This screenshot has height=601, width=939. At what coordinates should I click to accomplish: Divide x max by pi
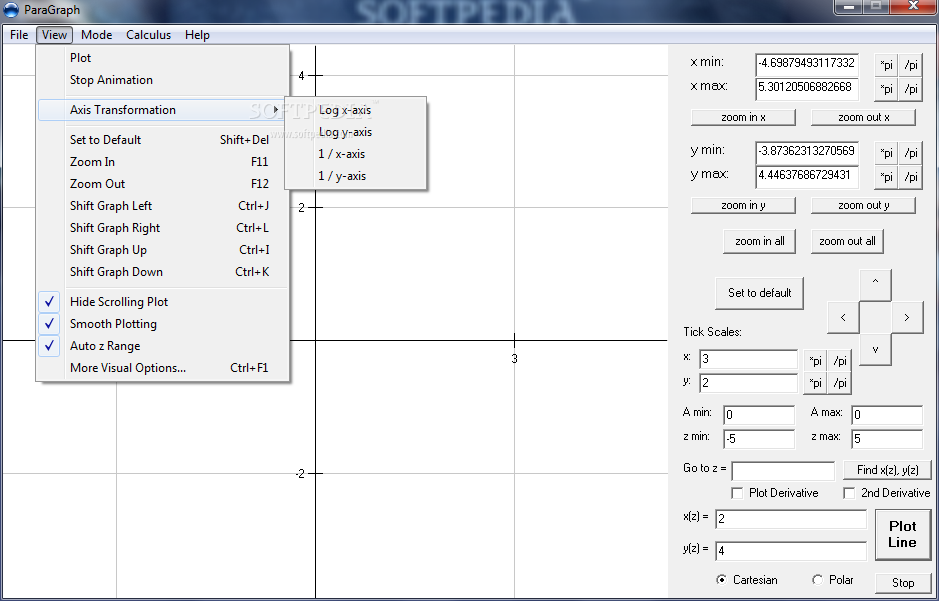[x=910, y=89]
